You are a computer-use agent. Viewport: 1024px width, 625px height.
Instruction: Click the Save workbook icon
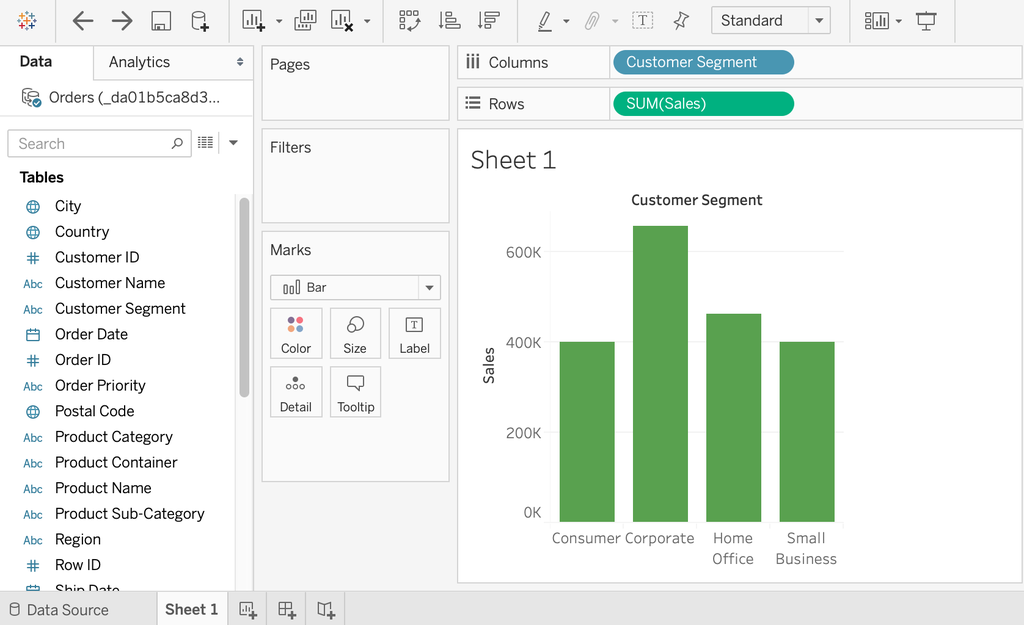[x=162, y=20]
